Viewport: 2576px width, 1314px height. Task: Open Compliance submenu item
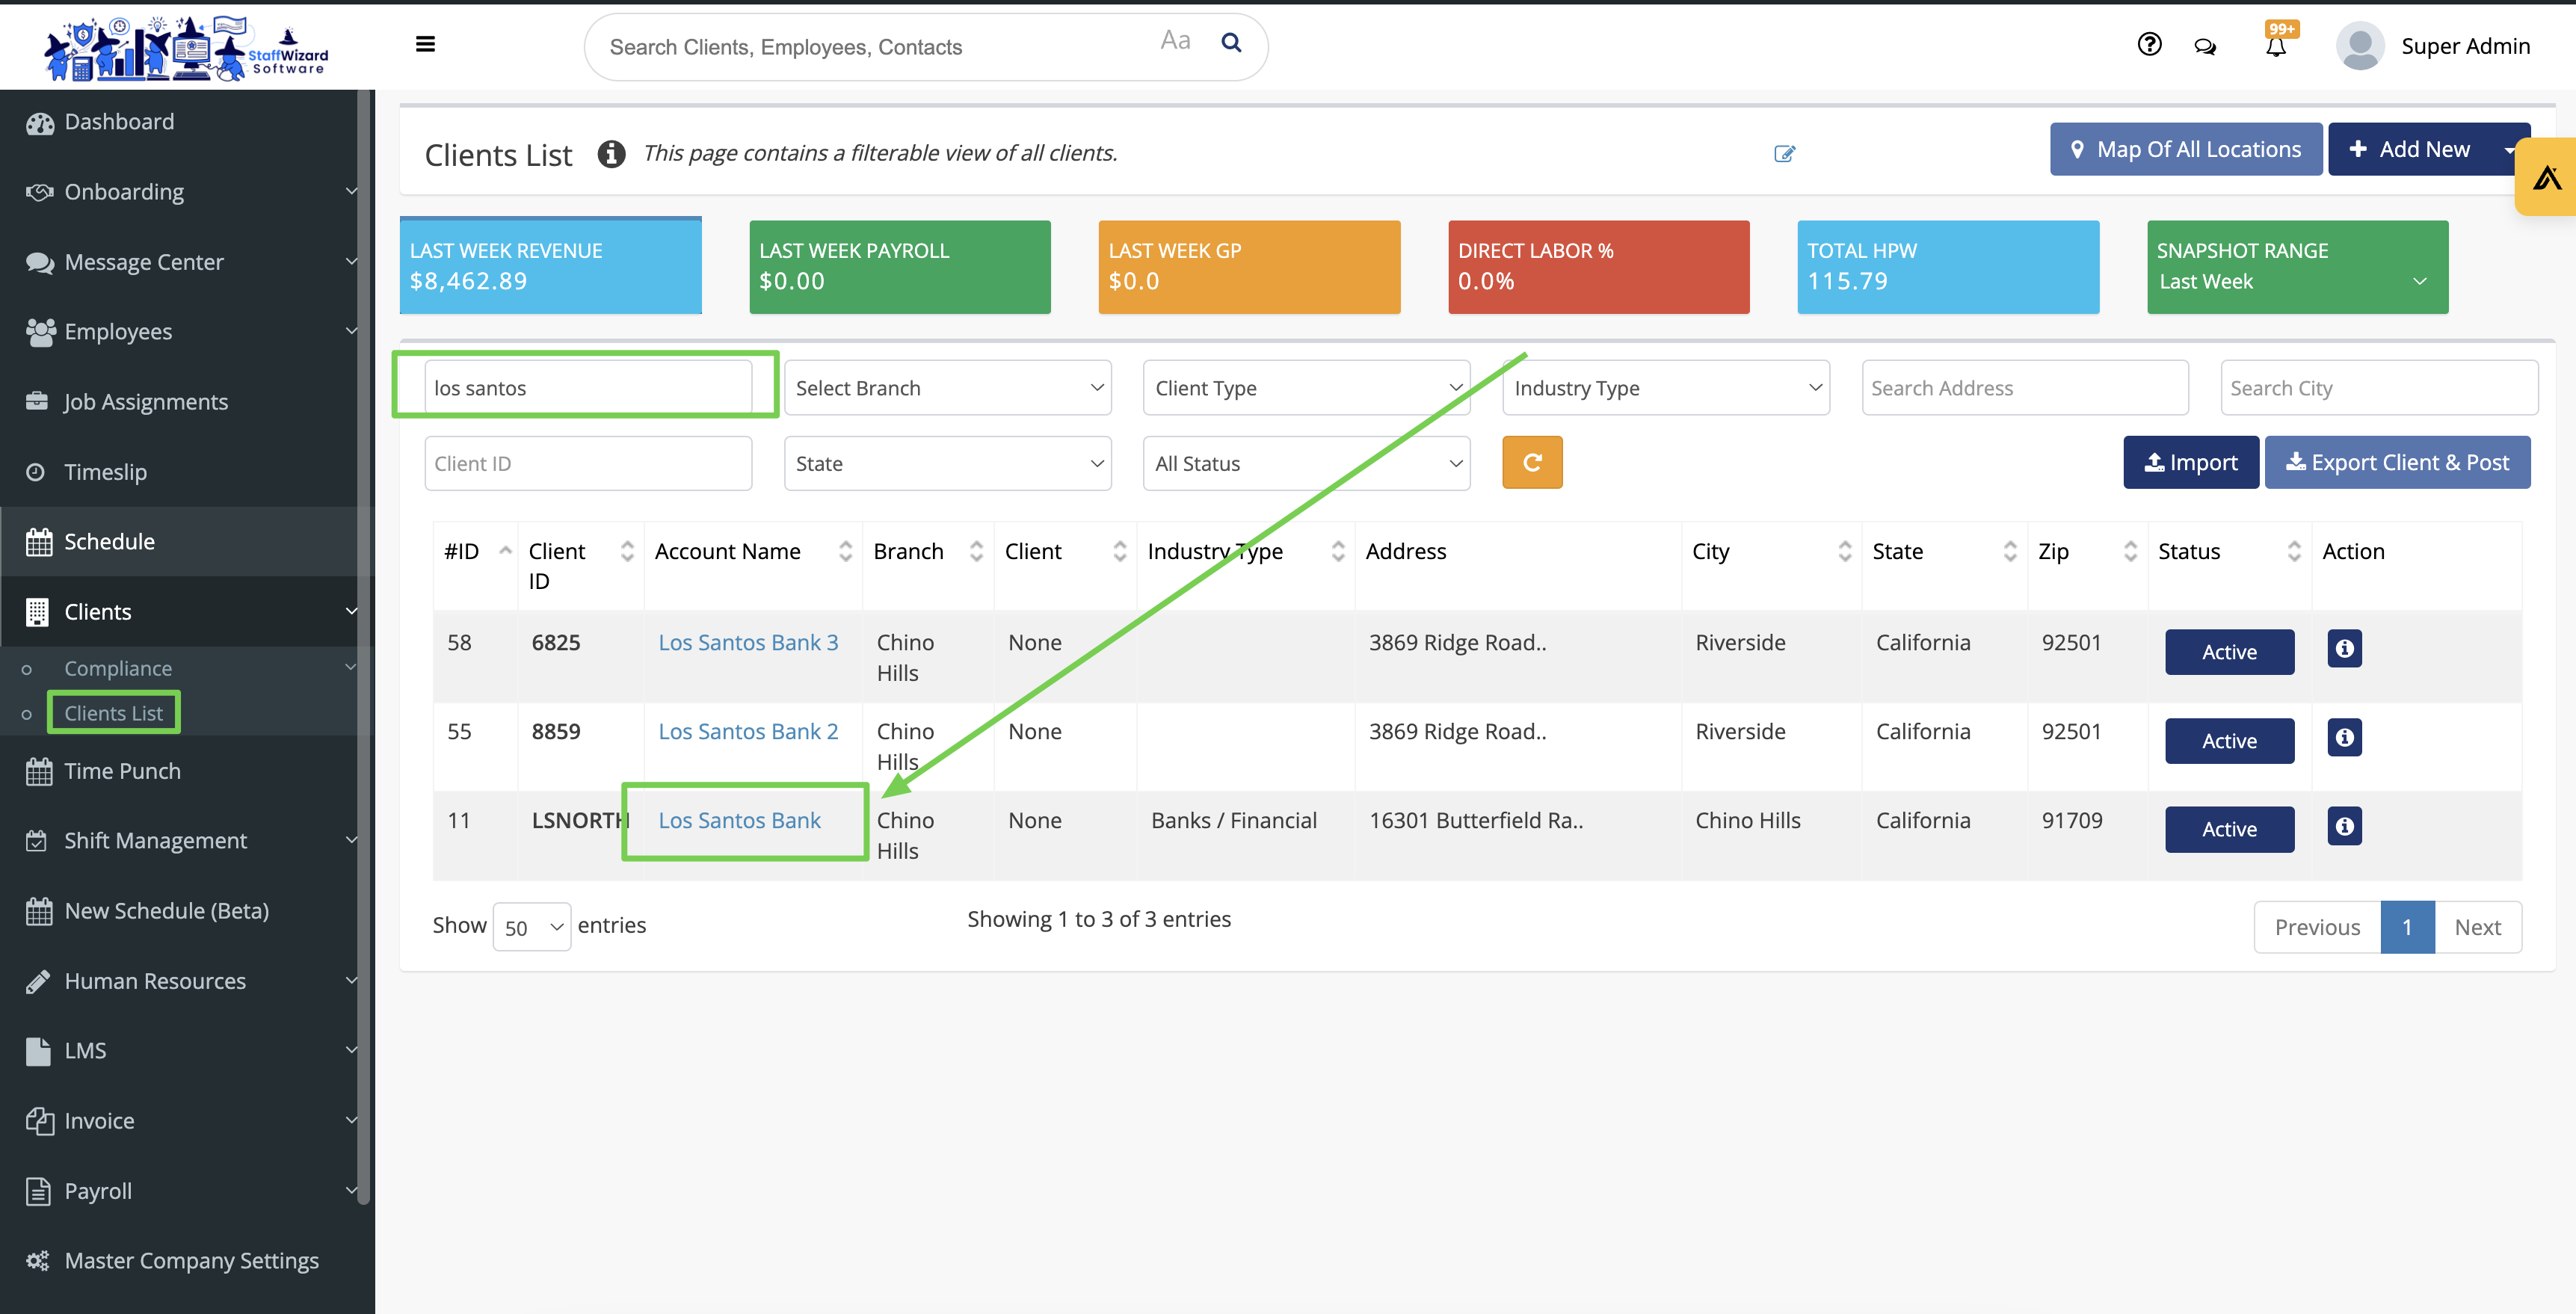[x=118, y=668]
